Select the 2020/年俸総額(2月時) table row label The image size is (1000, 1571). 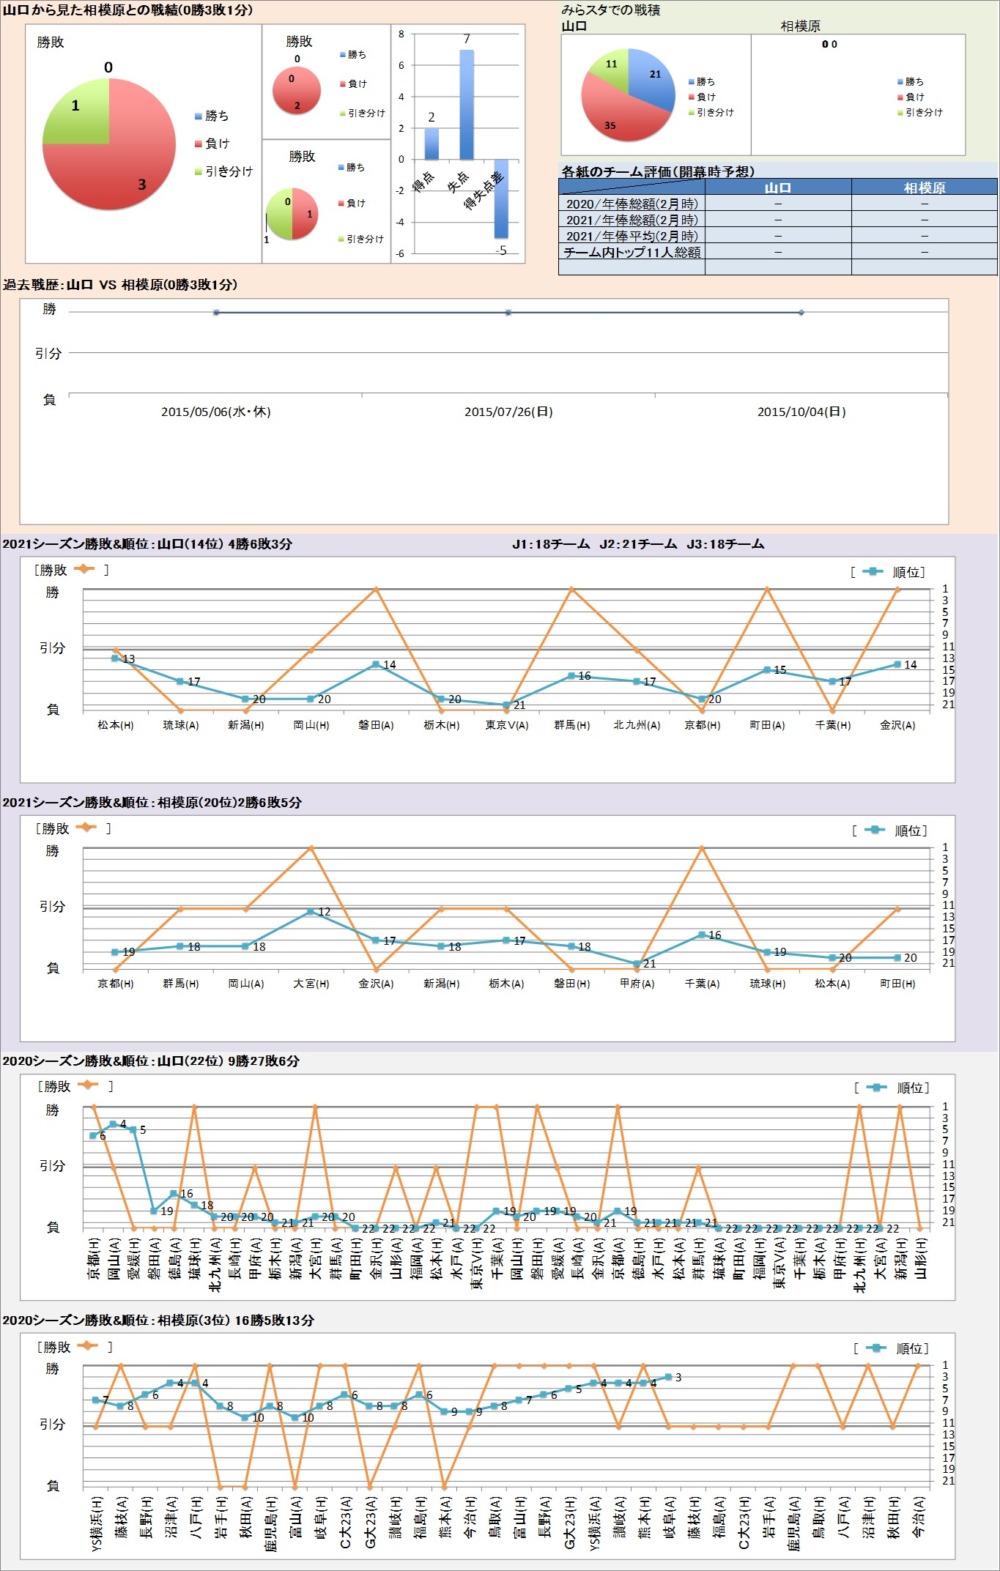pyautogui.click(x=632, y=203)
